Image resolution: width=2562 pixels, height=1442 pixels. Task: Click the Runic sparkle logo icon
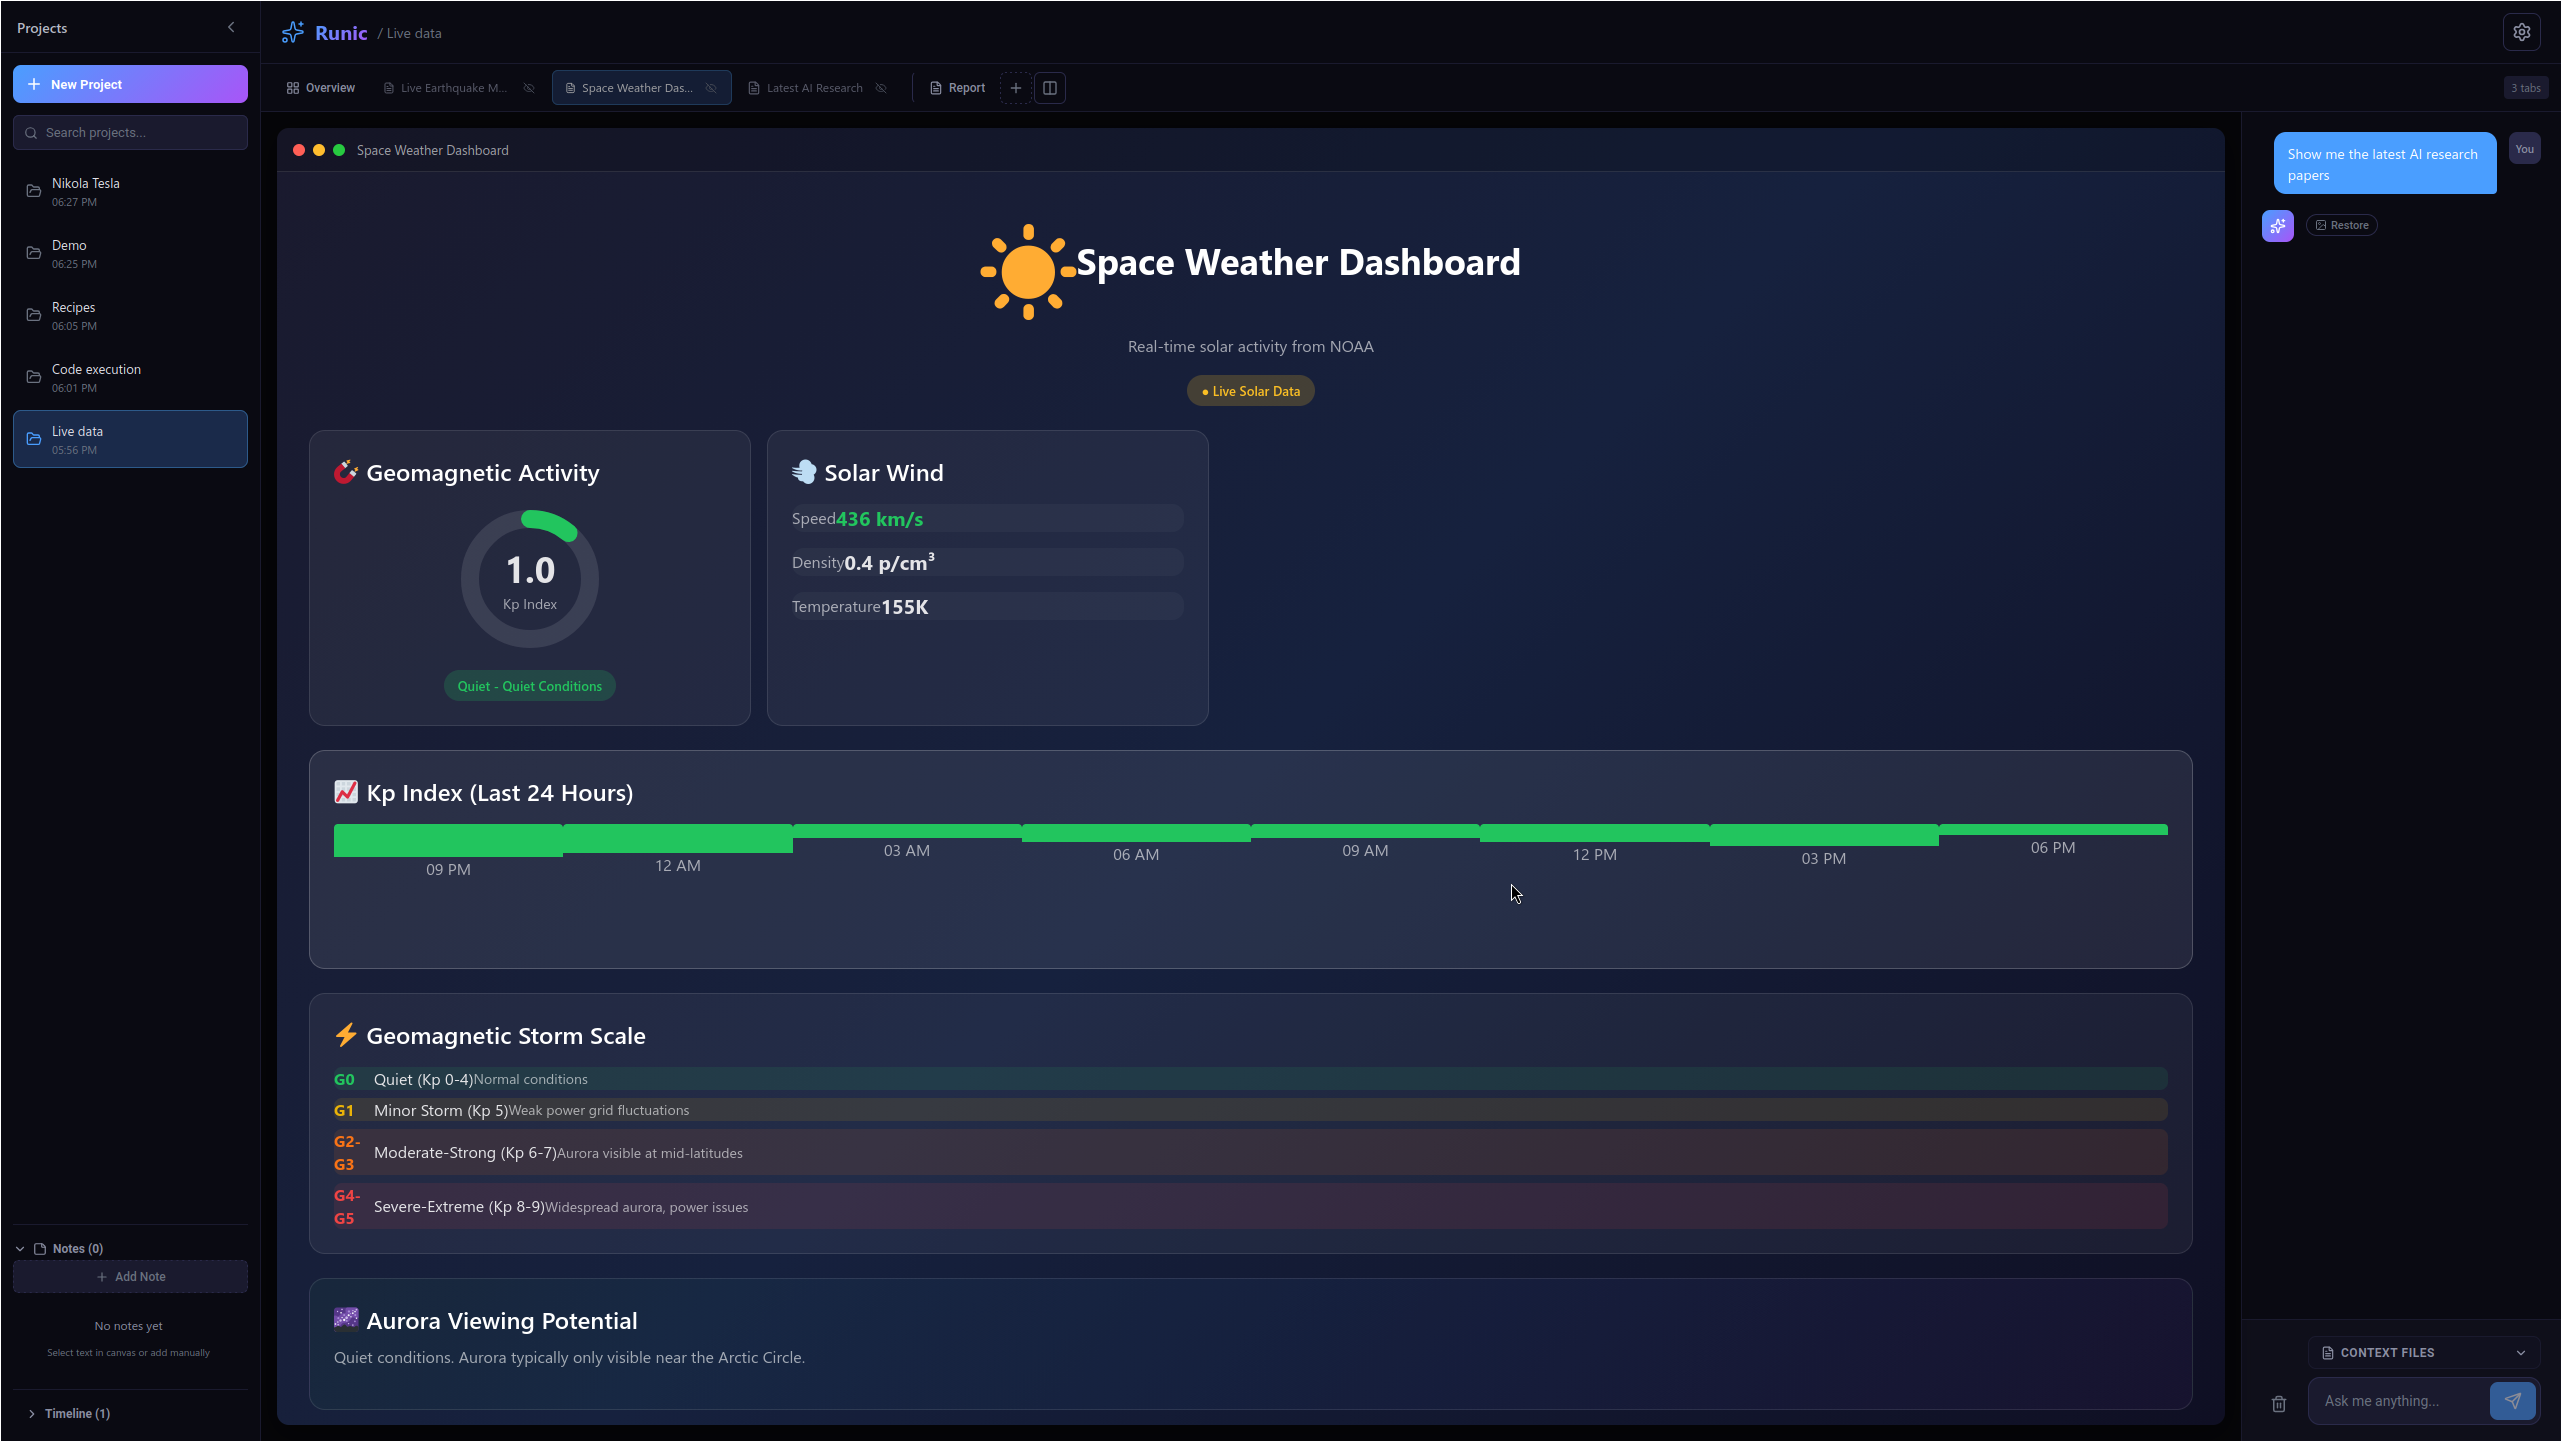tap(293, 33)
